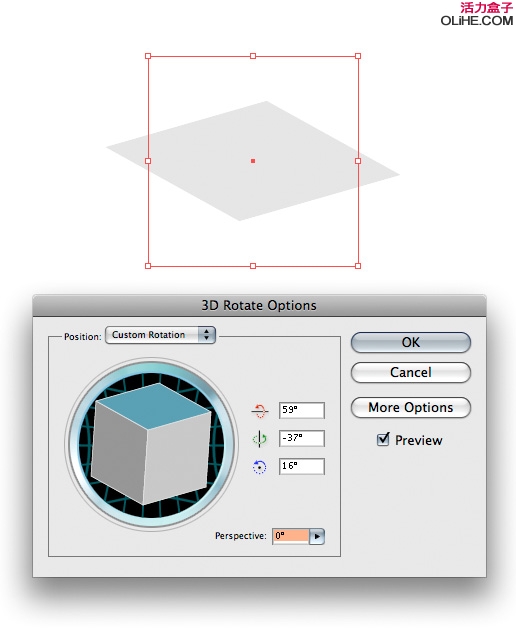Expand the Perspective slider arrow
This screenshot has height=635, width=516.
click(317, 537)
